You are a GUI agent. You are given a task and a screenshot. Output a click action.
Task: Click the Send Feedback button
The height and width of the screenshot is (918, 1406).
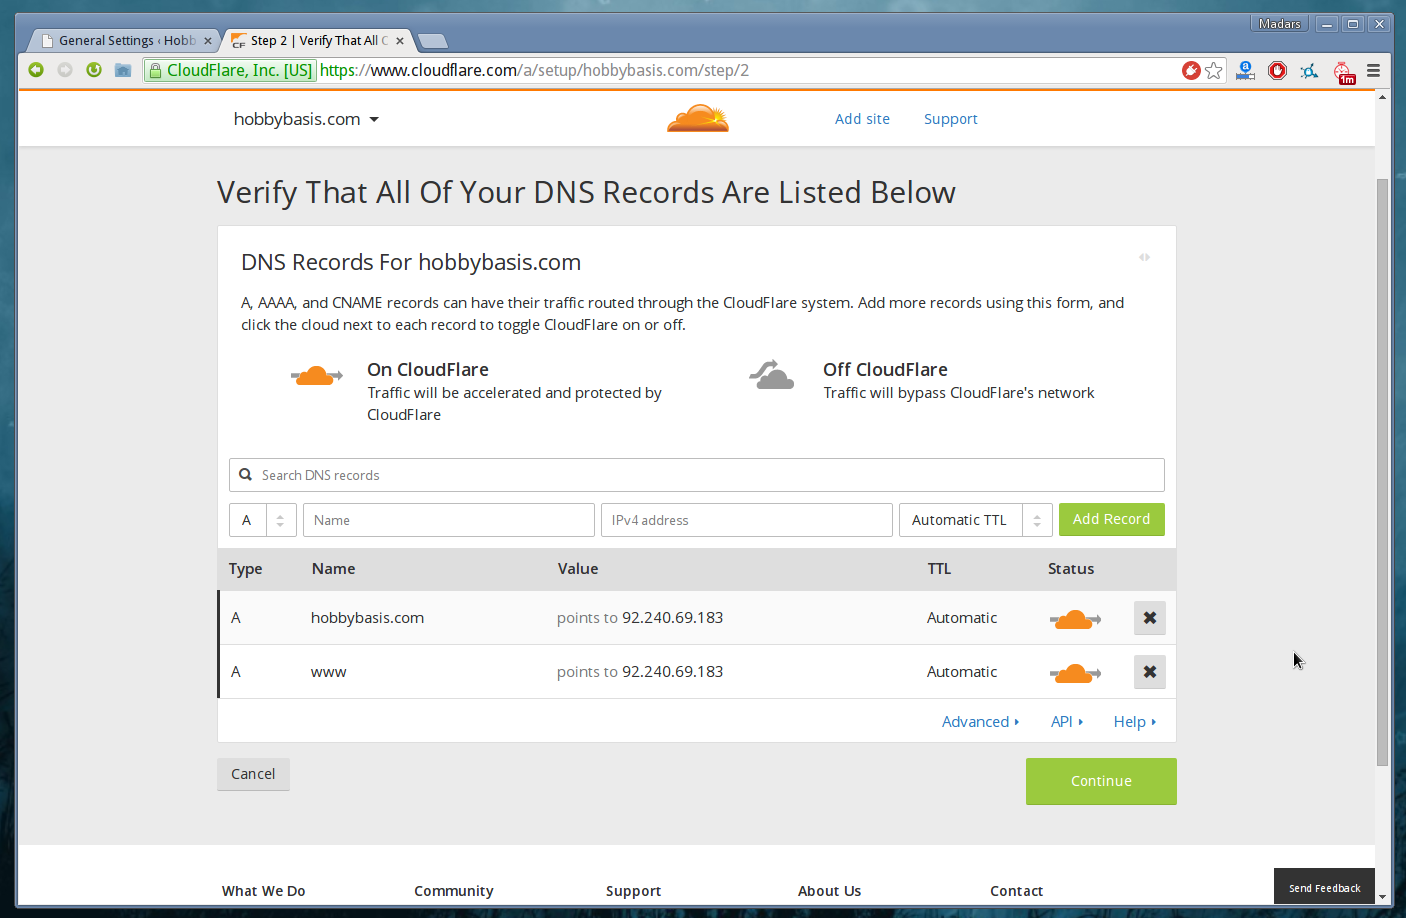[1324, 887]
